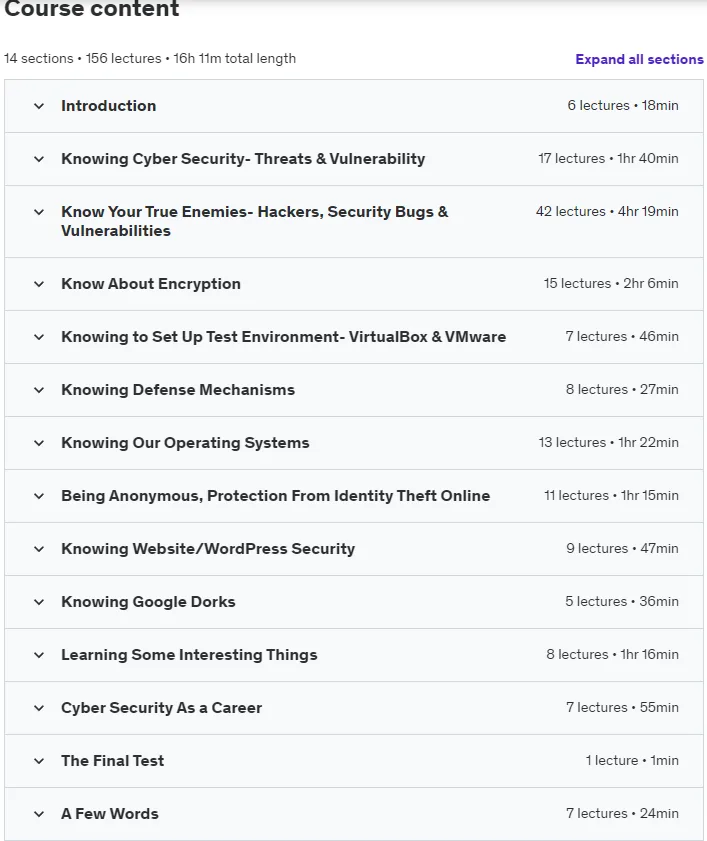Click chevron beside Knowing Google Dorks

[x=39, y=602]
